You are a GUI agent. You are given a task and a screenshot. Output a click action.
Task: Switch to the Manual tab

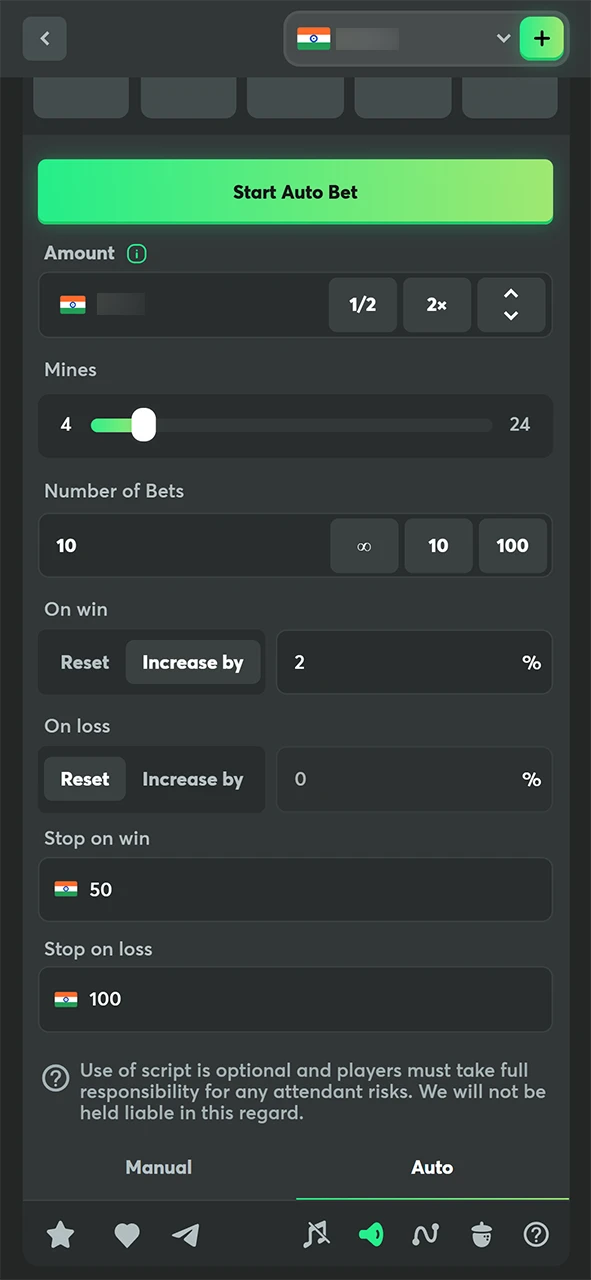tap(158, 1167)
